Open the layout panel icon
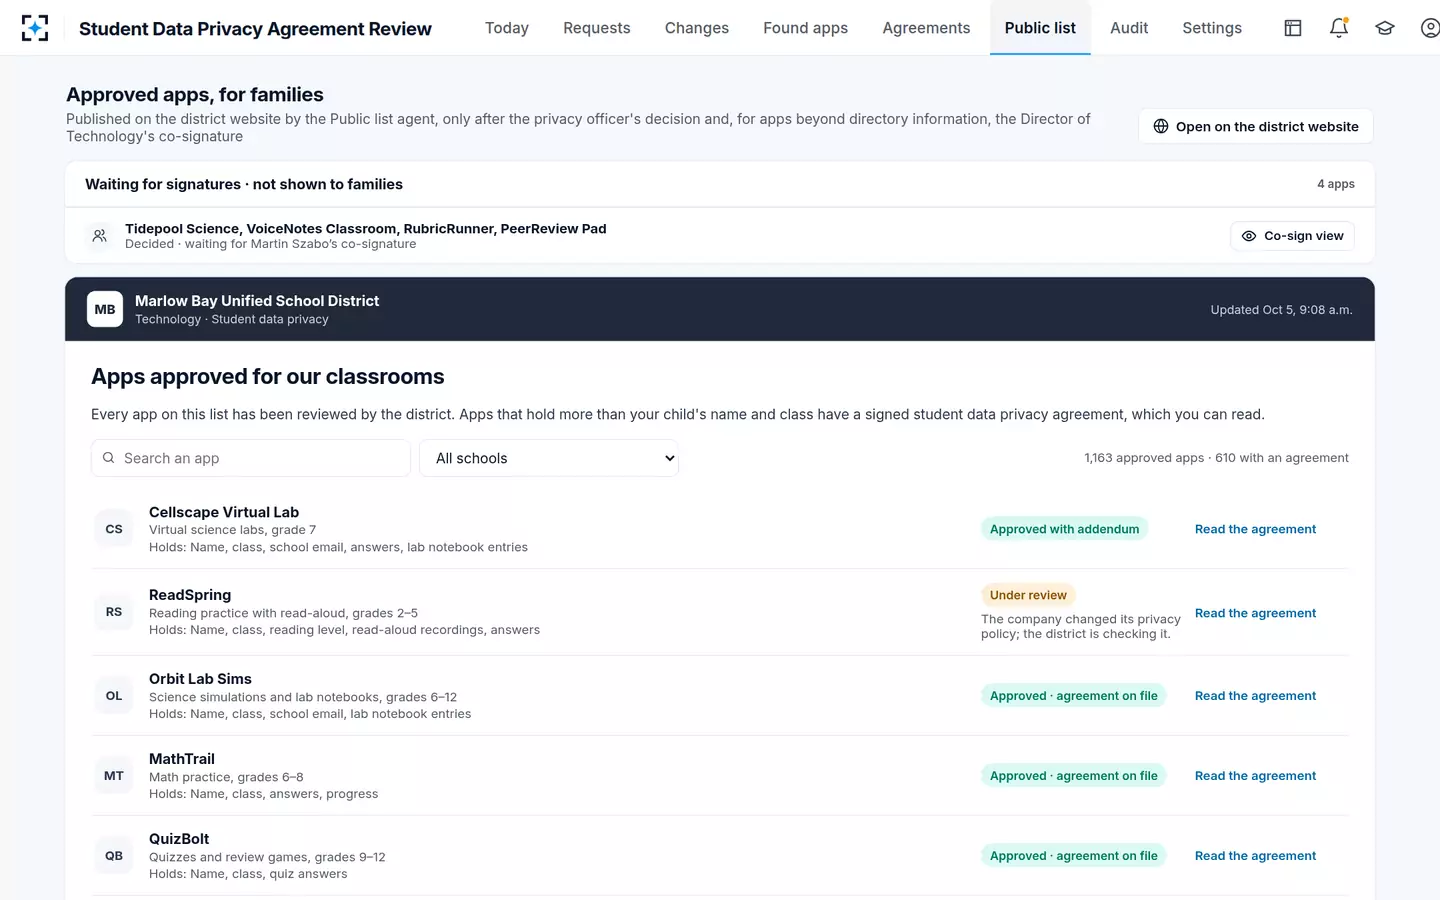This screenshot has height=900, width=1440. click(1293, 28)
